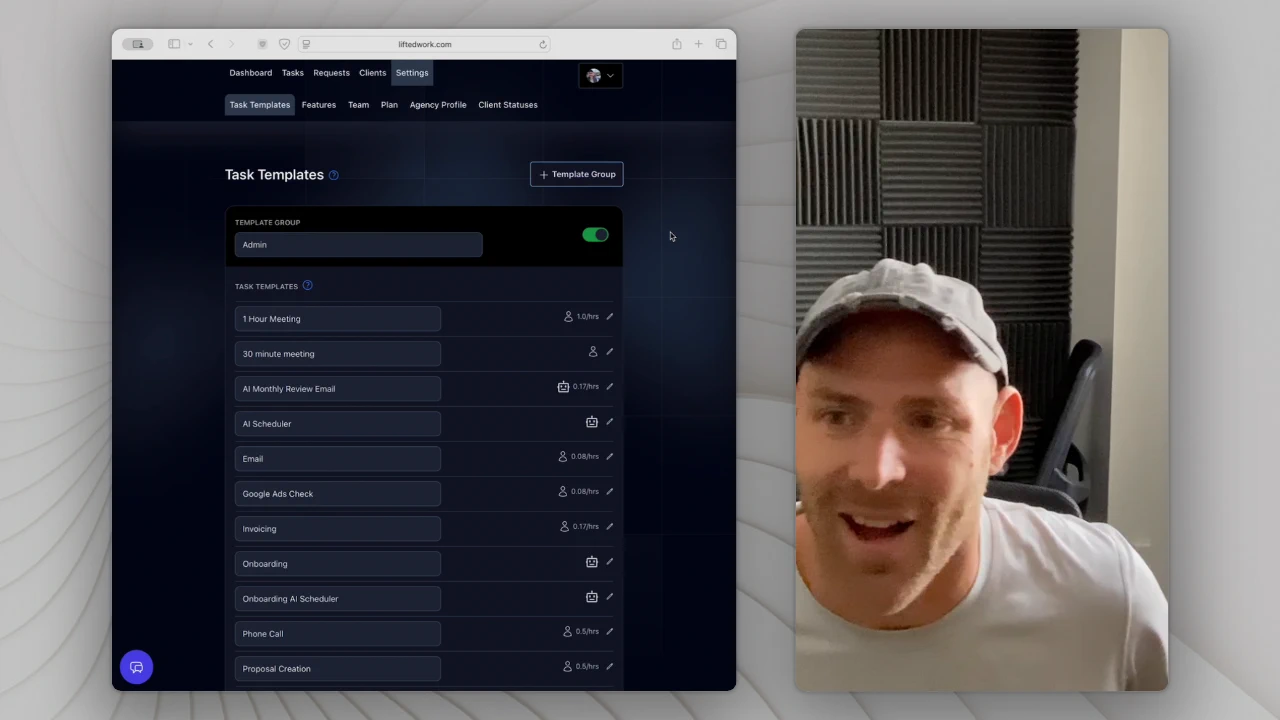This screenshot has height=720, width=1280.
Task: Expand the Safari sidebar options chevron
Action: click(190, 44)
